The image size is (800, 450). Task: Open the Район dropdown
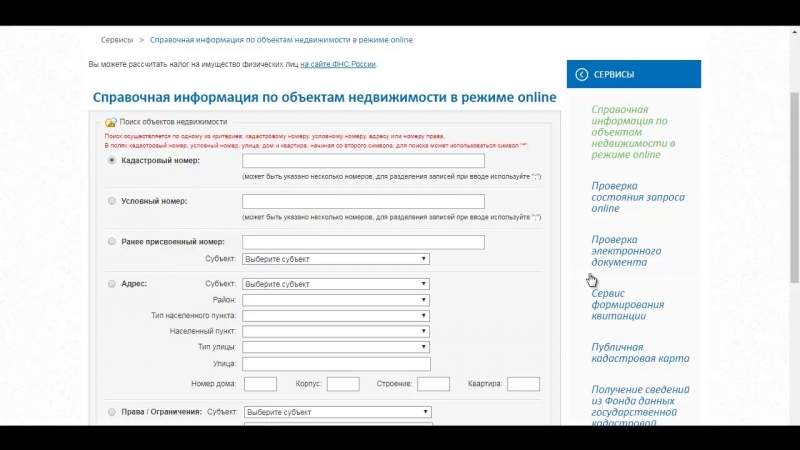[x=336, y=300]
